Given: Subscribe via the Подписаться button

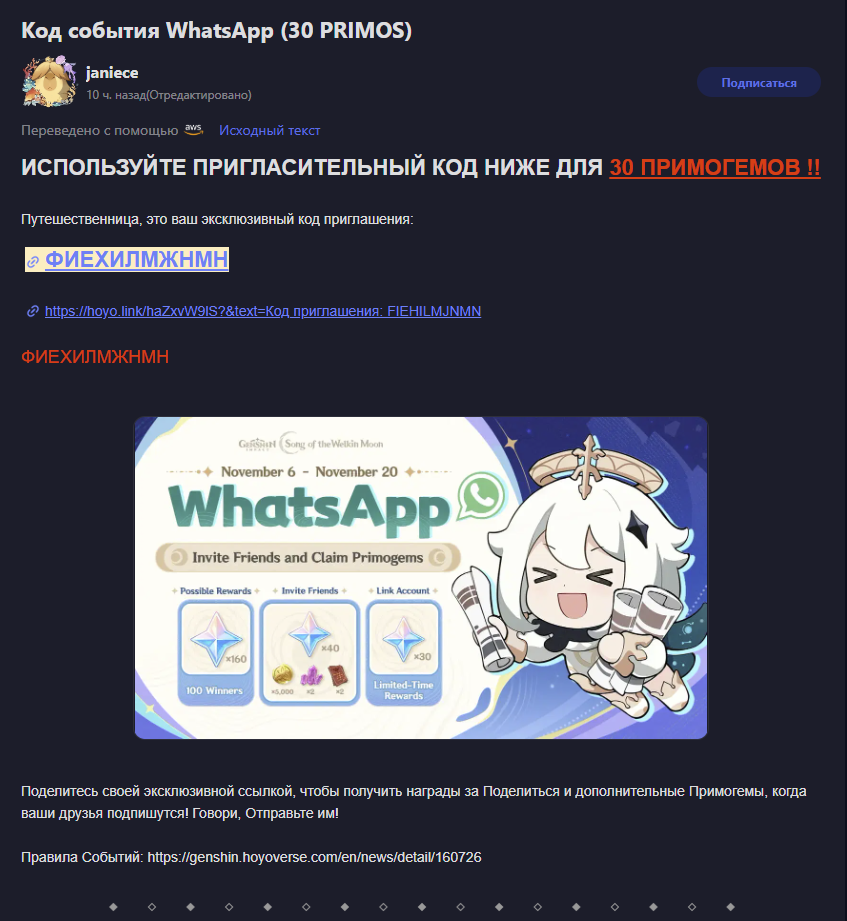Looking at the screenshot, I should coord(758,83).
